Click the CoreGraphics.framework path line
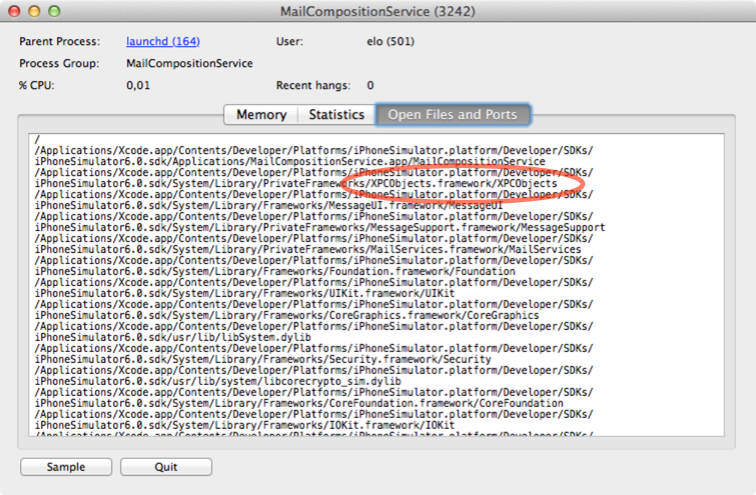This screenshot has width=756, height=495. tap(287, 315)
